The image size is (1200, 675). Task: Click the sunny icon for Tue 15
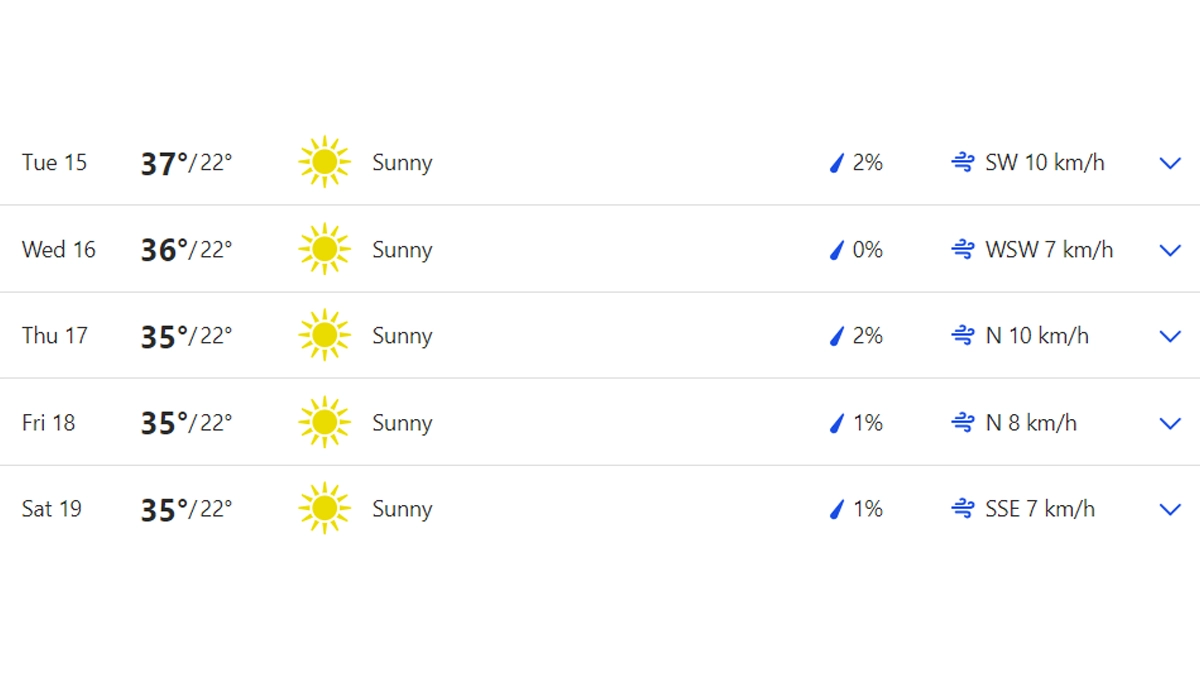[x=324, y=162]
